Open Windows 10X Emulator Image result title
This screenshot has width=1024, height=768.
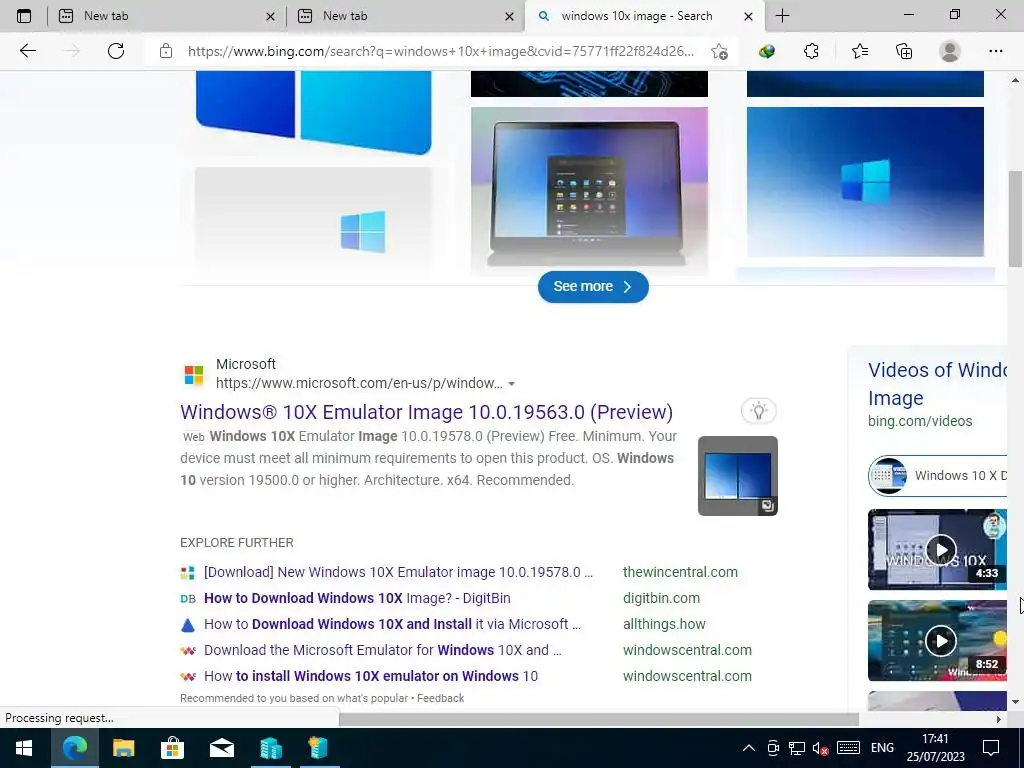pyautogui.click(x=426, y=412)
